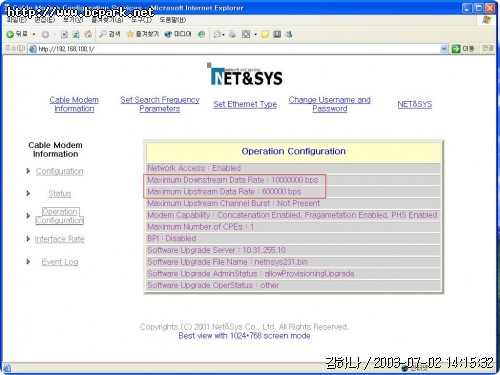Screen dimensions: 500x375
Task: Click Maximum Number of CPEs row
Action: [x=293, y=227]
